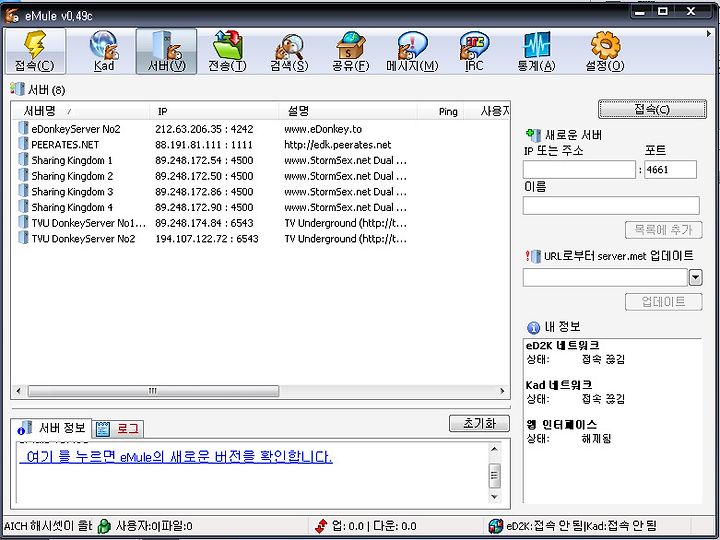Screen dimensions: 720x540
Task: Sort list by Ping column header
Action: point(441,111)
